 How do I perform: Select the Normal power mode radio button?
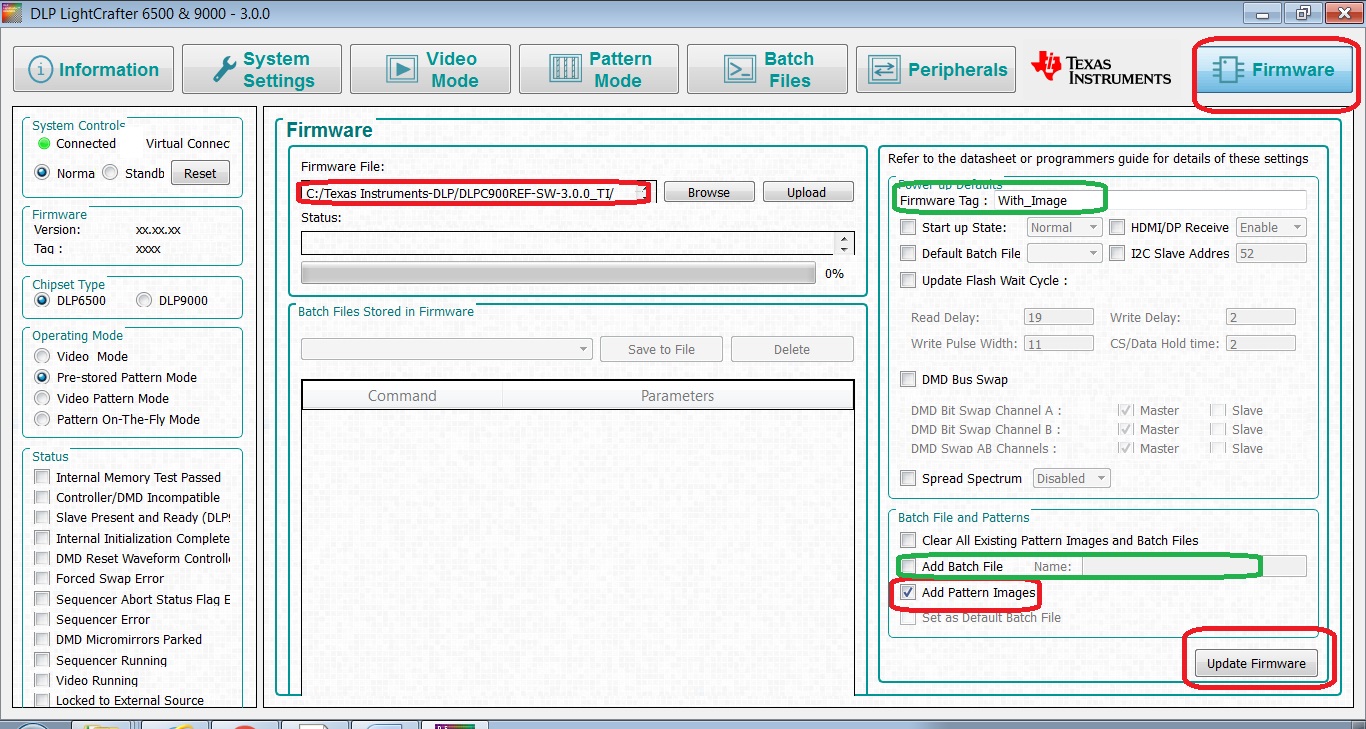42,172
